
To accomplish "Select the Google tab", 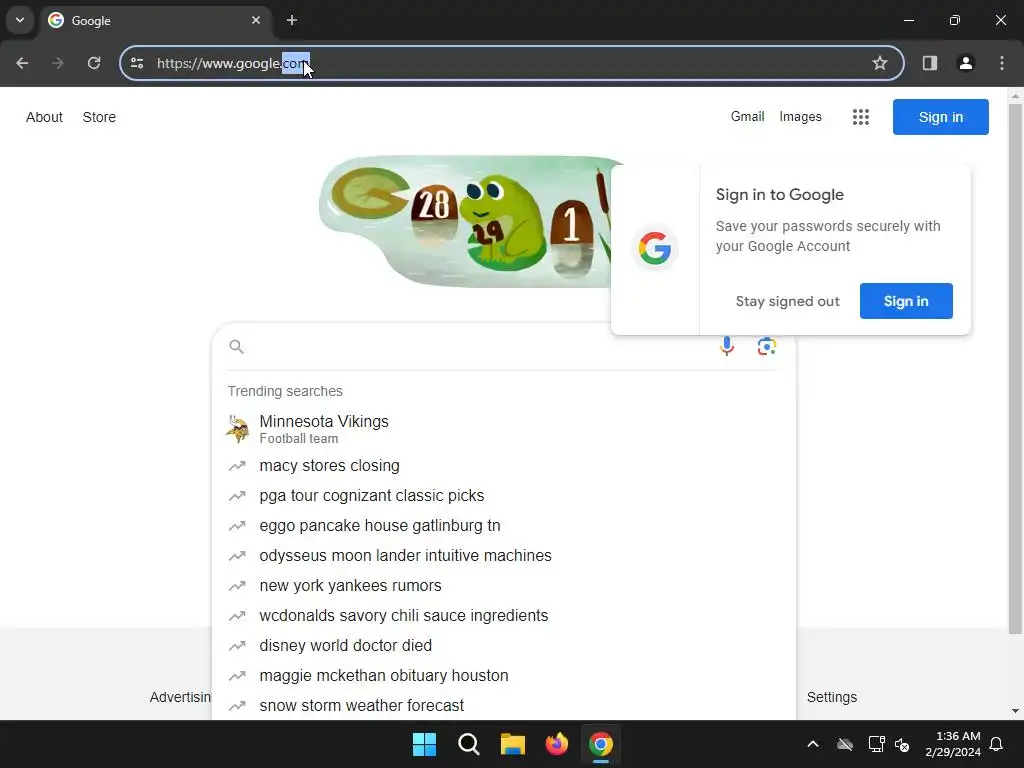I will pos(155,20).
